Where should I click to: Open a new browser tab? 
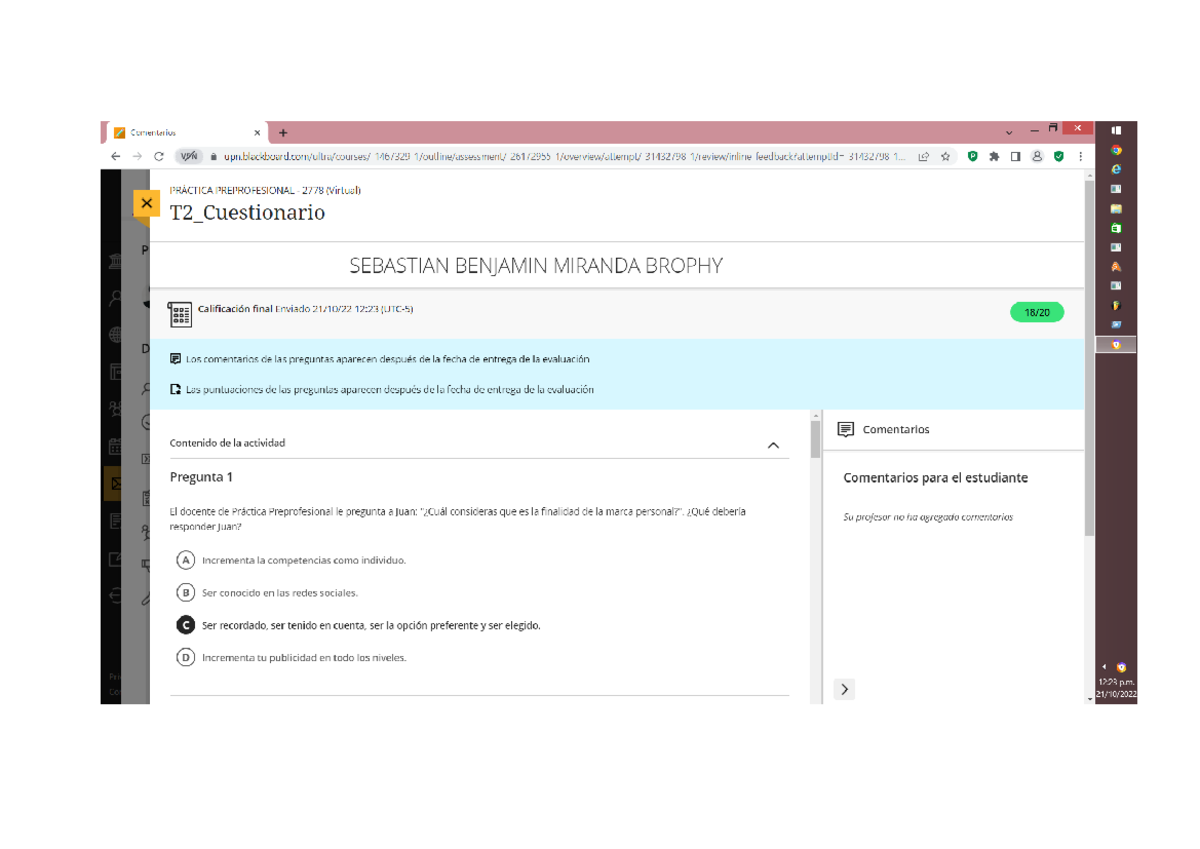[x=283, y=132]
